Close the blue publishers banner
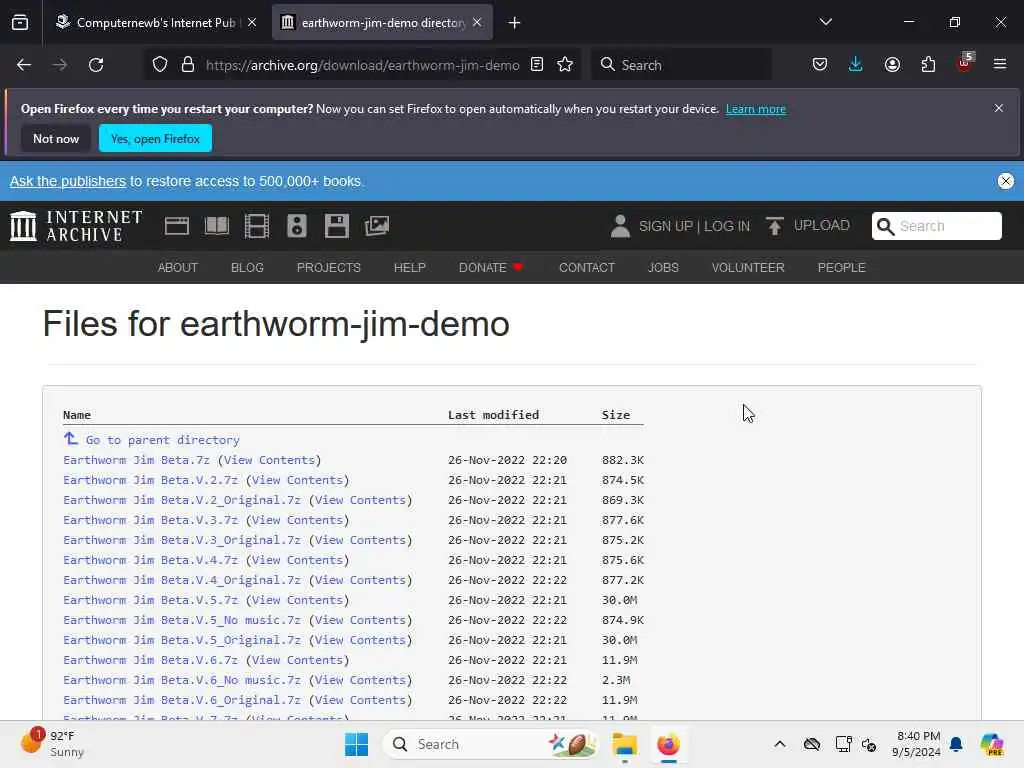The height and width of the screenshot is (768, 1024). pyautogui.click(x=1006, y=181)
